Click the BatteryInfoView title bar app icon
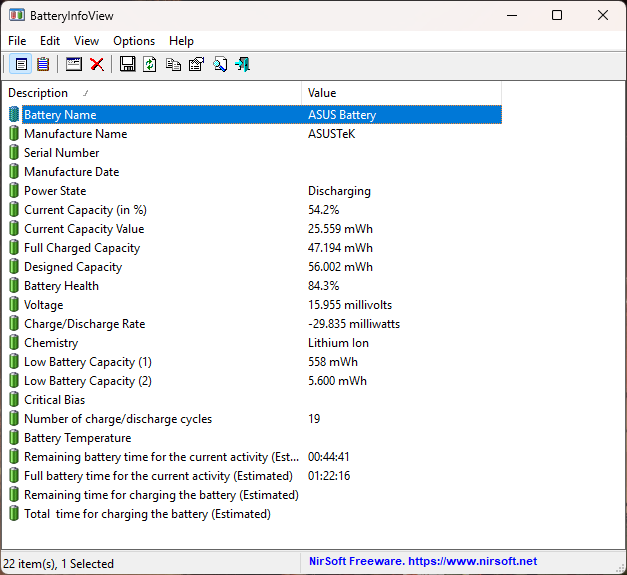The width and height of the screenshot is (627, 575). pos(16,15)
